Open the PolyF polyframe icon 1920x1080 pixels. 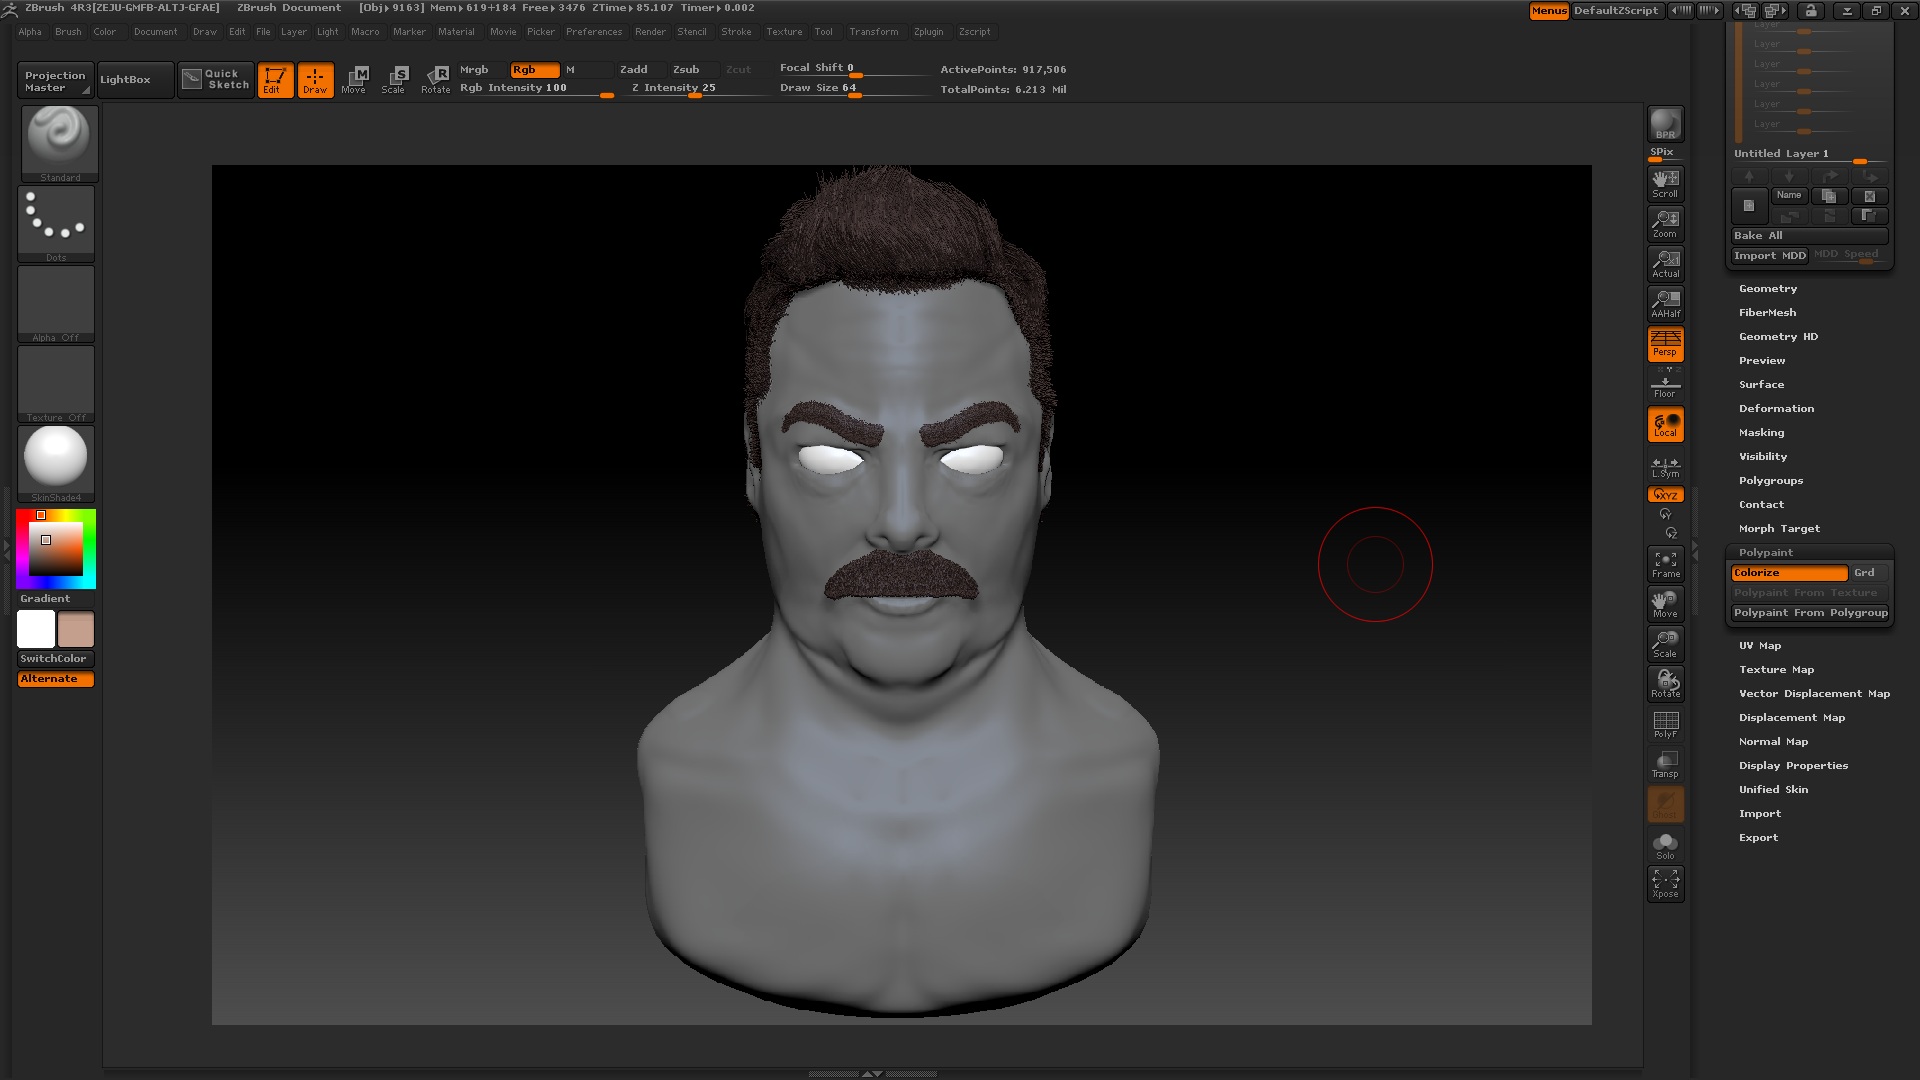[x=1664, y=723]
